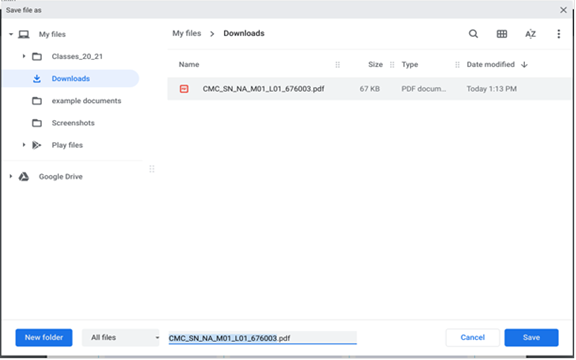The height and width of the screenshot is (360, 576).
Task: Click the Date modified sort arrow
Action: (524, 65)
